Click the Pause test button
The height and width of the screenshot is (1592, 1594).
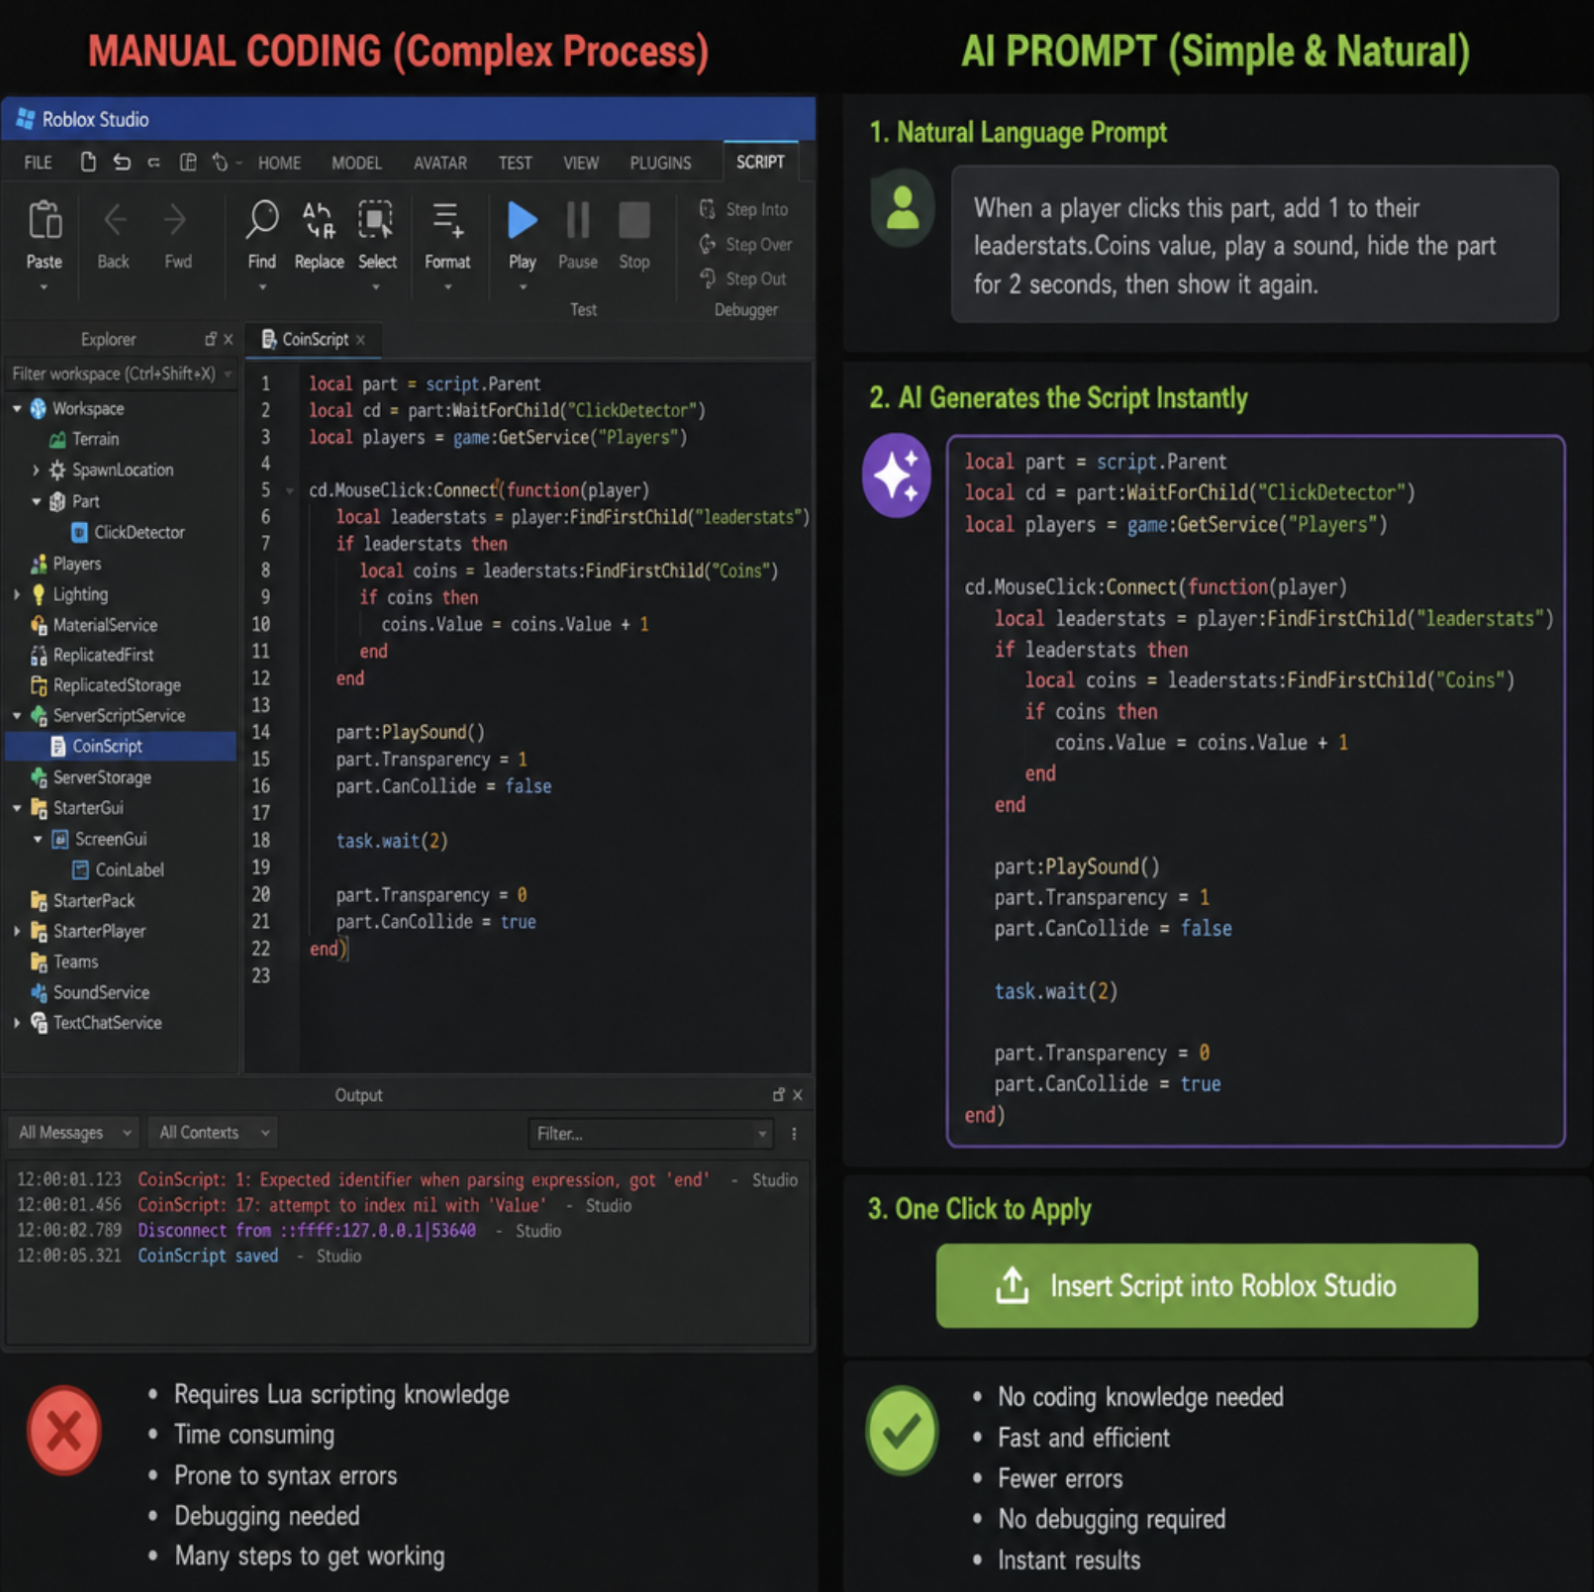point(577,220)
